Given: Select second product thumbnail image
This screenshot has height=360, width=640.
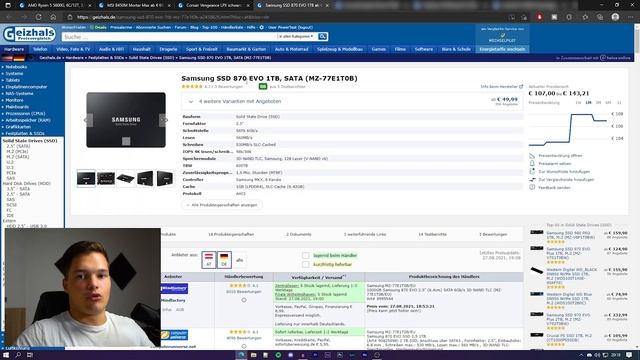Looking at the screenshot, I should pyautogui.click(x=106, y=178).
